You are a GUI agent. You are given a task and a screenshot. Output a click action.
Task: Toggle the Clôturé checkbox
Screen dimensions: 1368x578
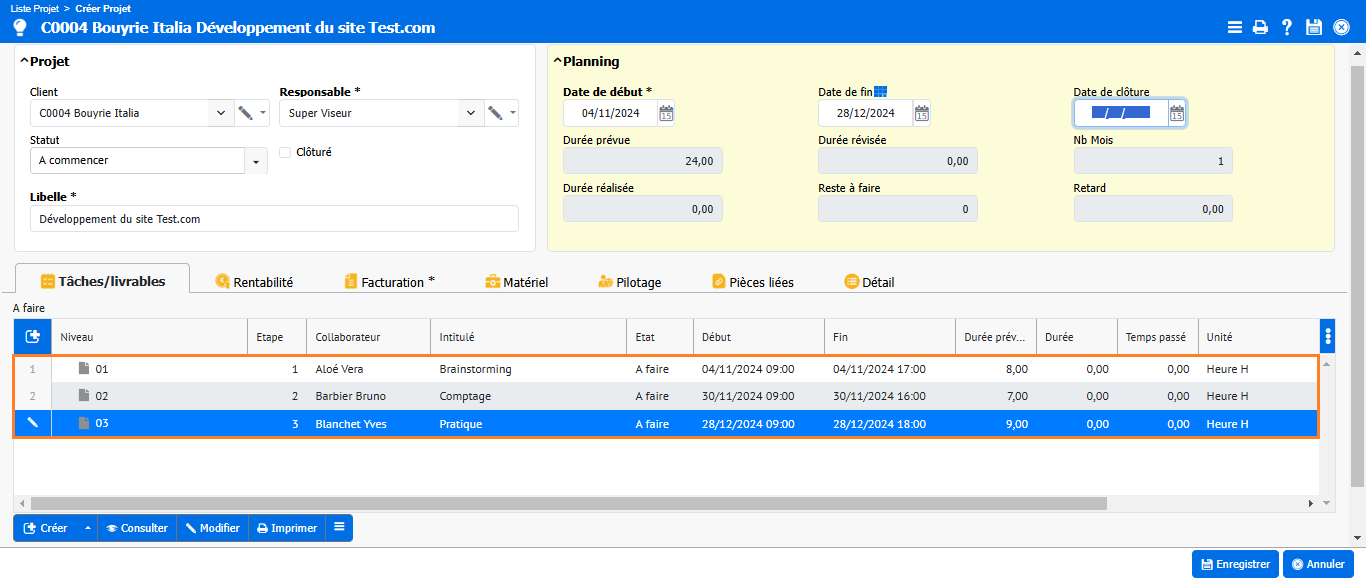[x=285, y=153]
